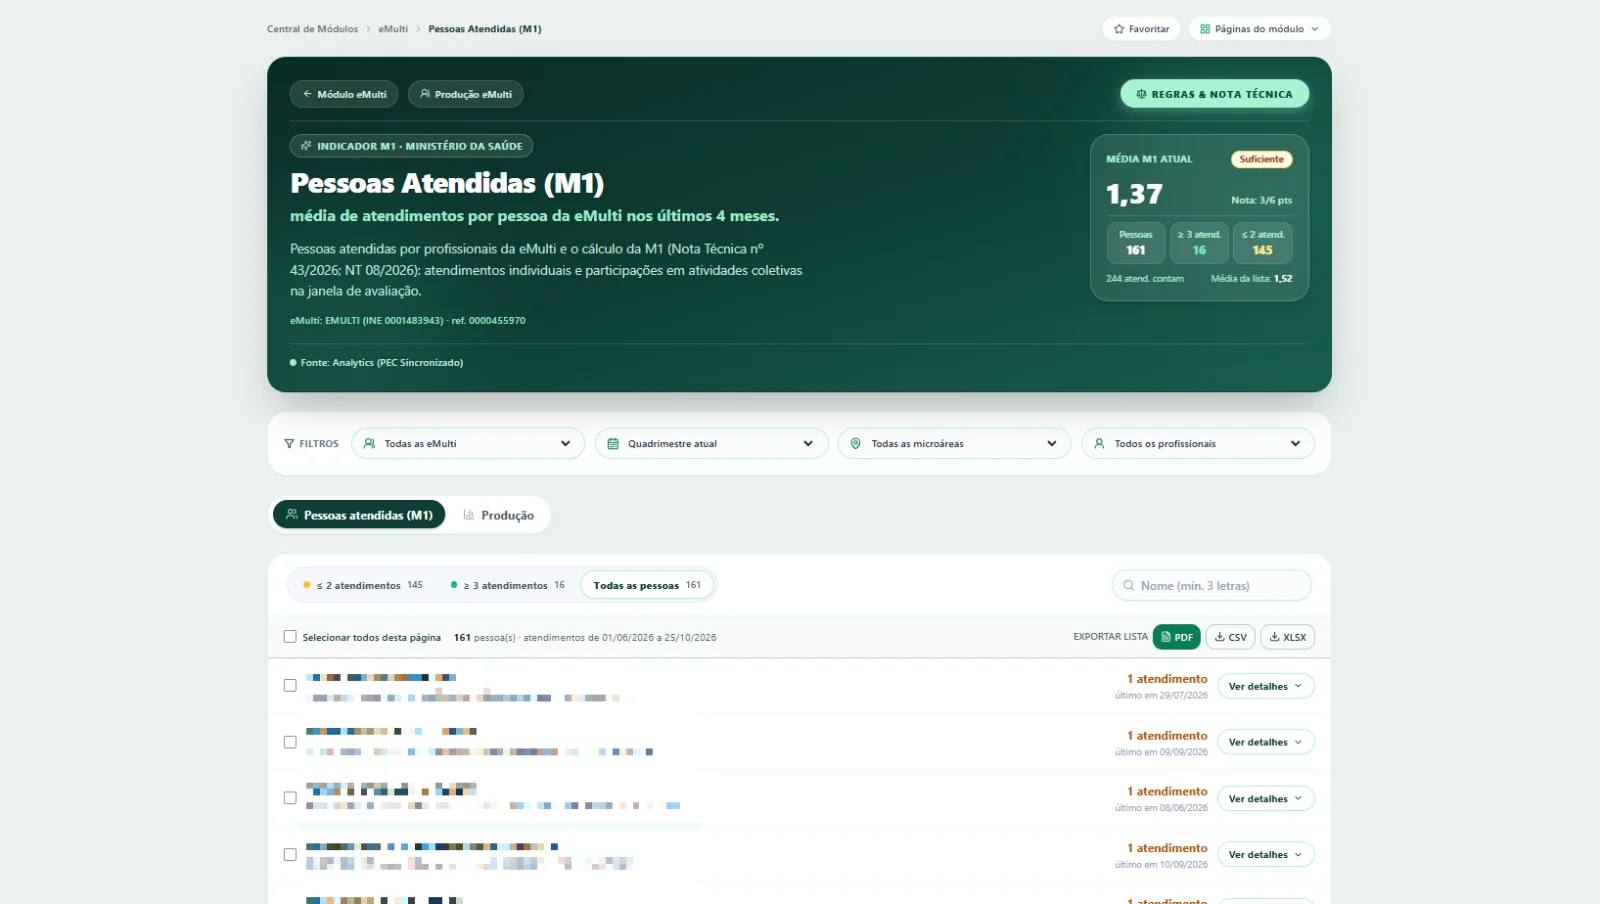
Task: Tick checkbox for row last seen 09/09/2026
Action: [290, 742]
